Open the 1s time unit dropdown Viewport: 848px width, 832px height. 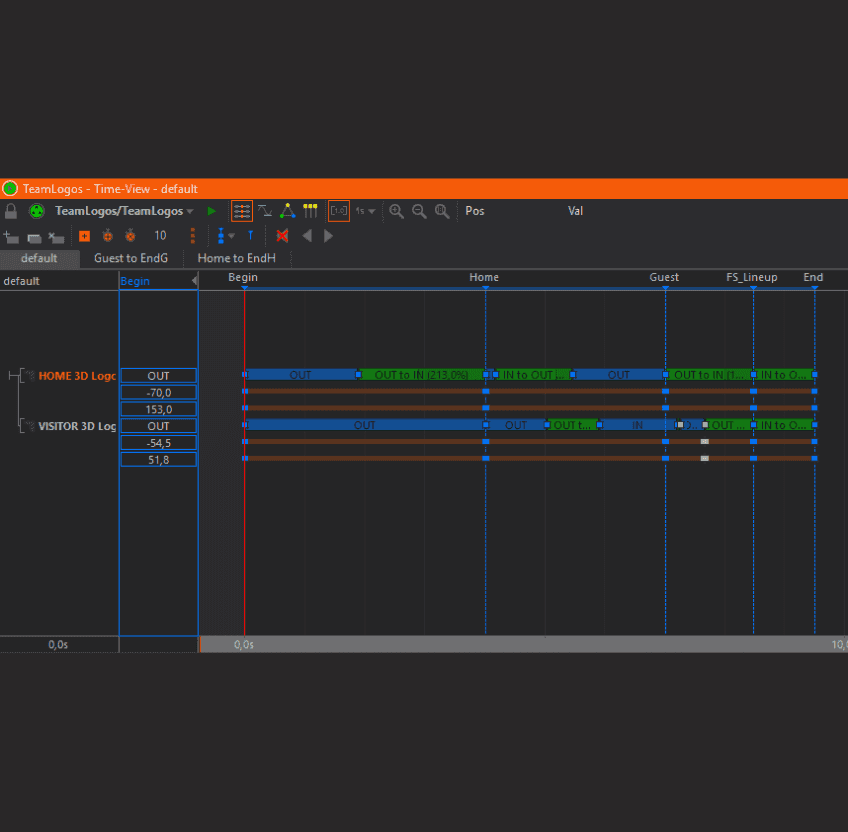[366, 211]
